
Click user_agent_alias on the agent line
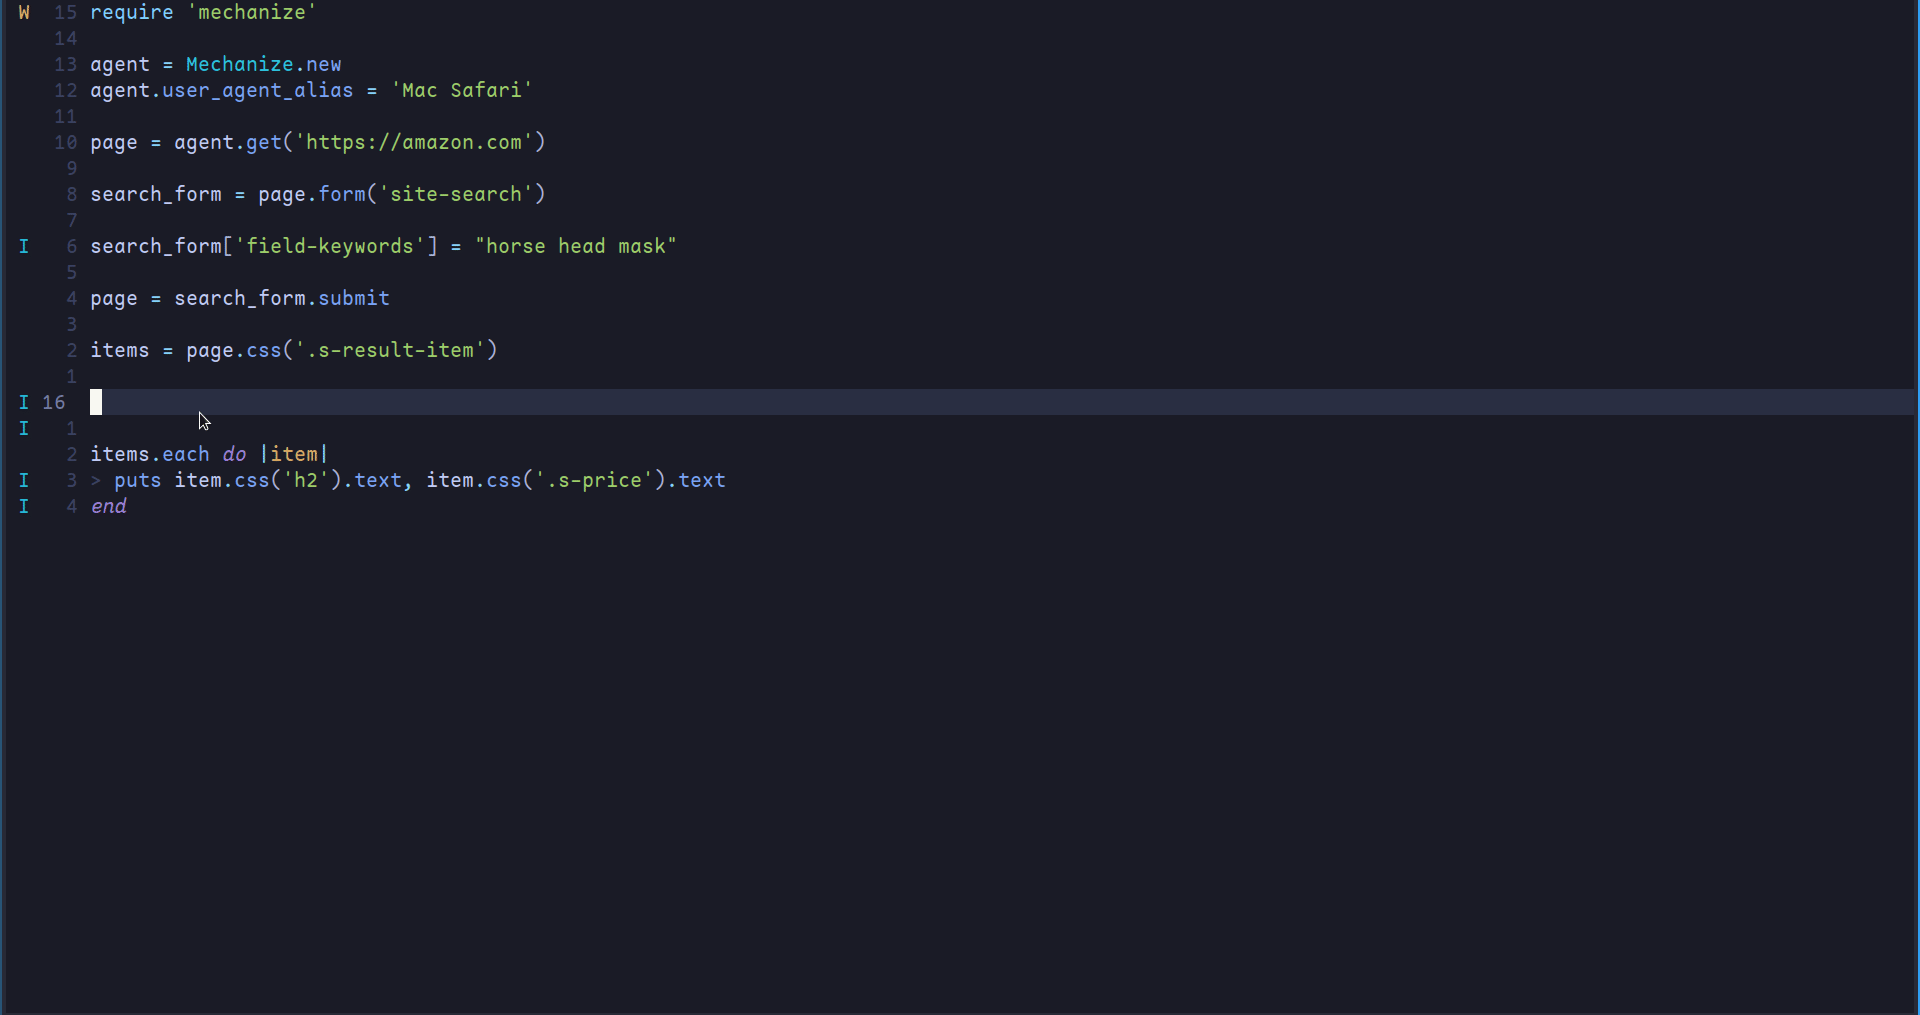(258, 90)
